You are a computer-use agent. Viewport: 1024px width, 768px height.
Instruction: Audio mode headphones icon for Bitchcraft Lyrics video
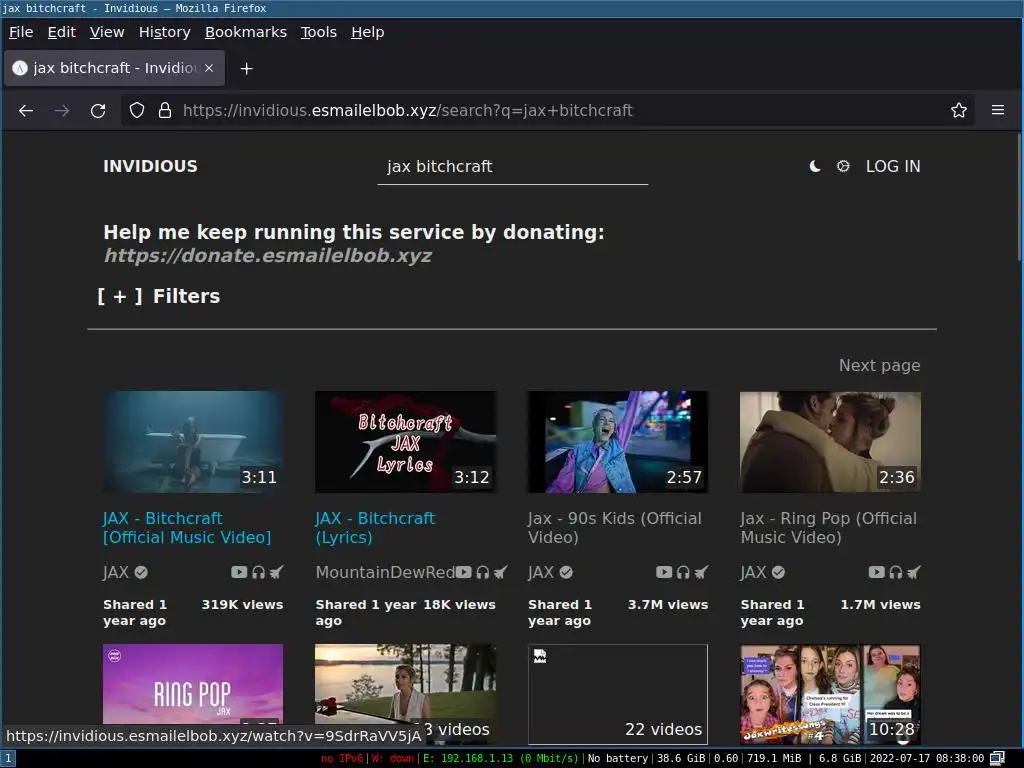tap(483, 572)
